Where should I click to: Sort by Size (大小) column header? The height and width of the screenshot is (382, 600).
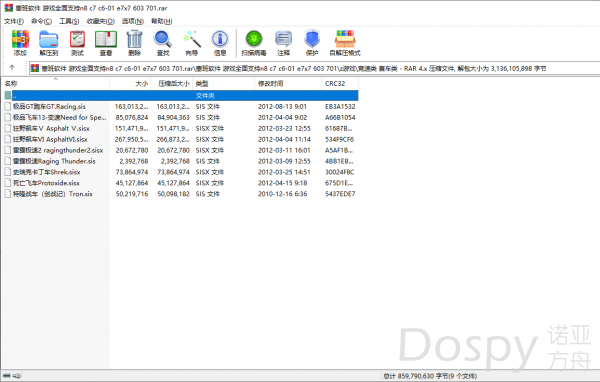click(130, 83)
